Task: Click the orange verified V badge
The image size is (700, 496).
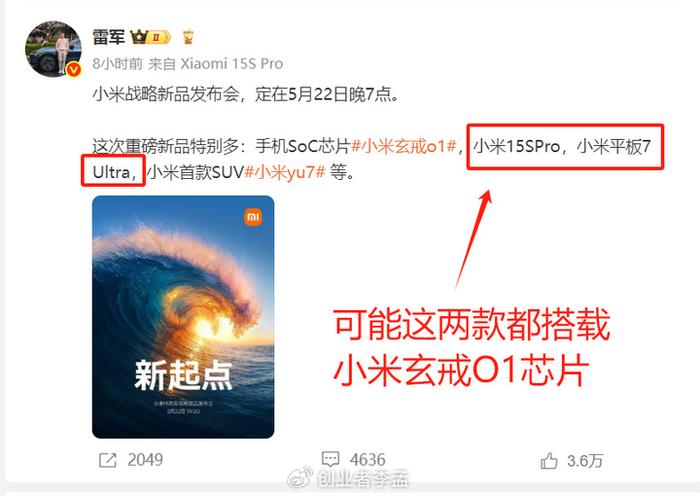Action: pos(74,70)
